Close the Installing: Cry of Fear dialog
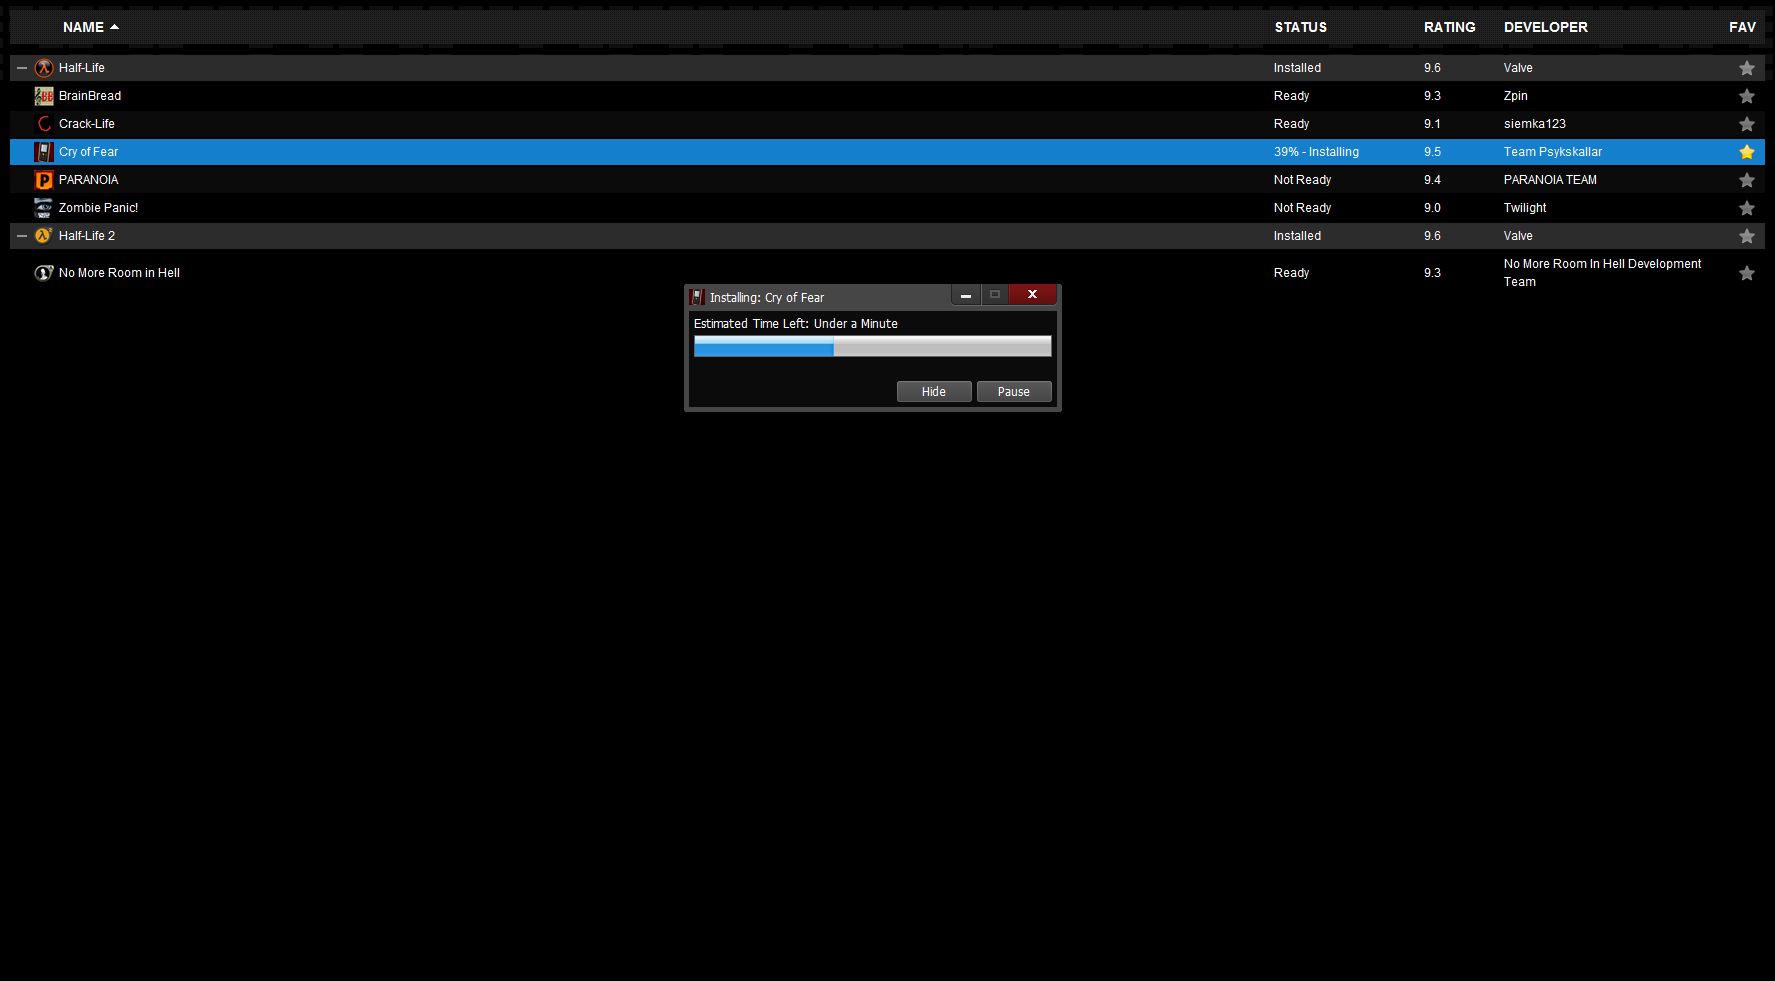The height and width of the screenshot is (981, 1775). pos(1033,294)
